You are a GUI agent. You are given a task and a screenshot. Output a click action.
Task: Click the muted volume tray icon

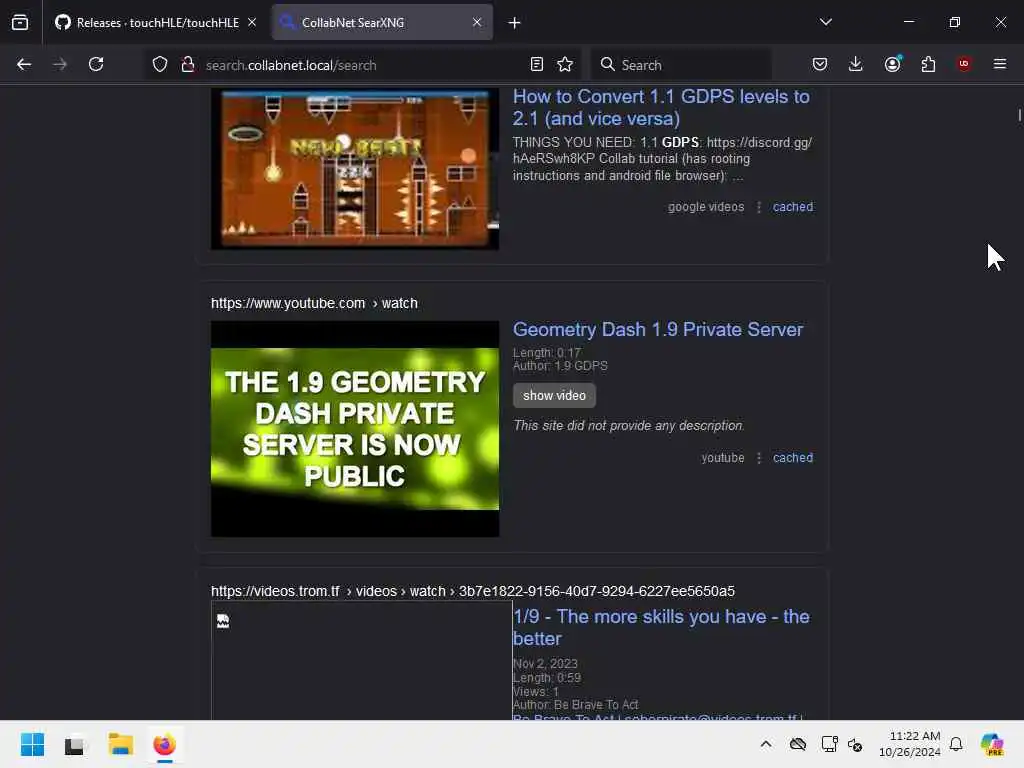856,744
